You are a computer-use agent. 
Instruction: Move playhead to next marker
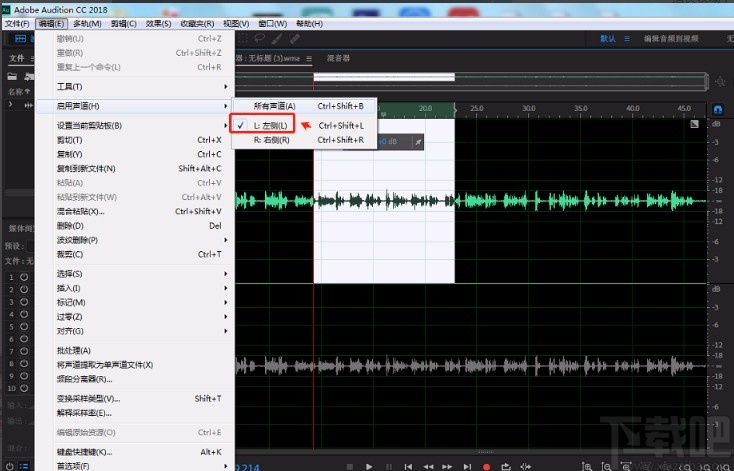coord(467,466)
